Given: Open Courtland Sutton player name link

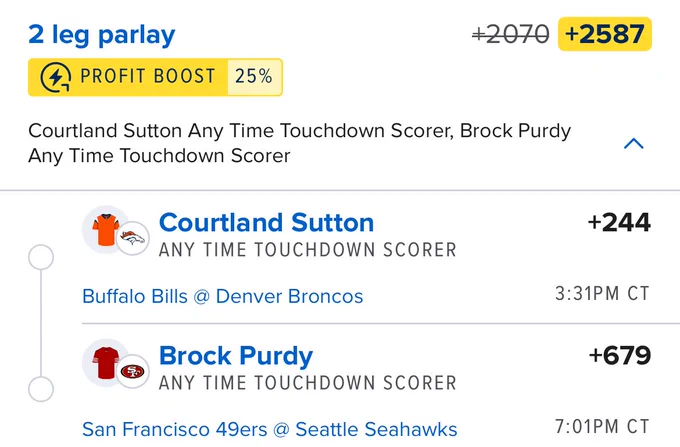Looking at the screenshot, I should tap(266, 222).
